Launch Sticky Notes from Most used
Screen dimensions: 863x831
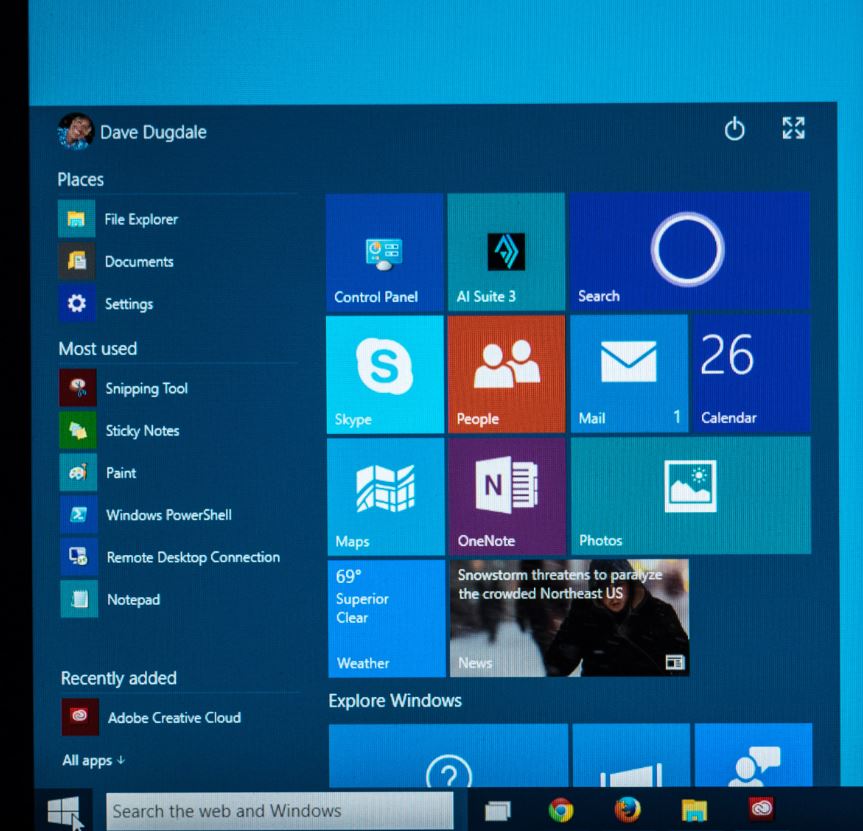click(x=179, y=430)
